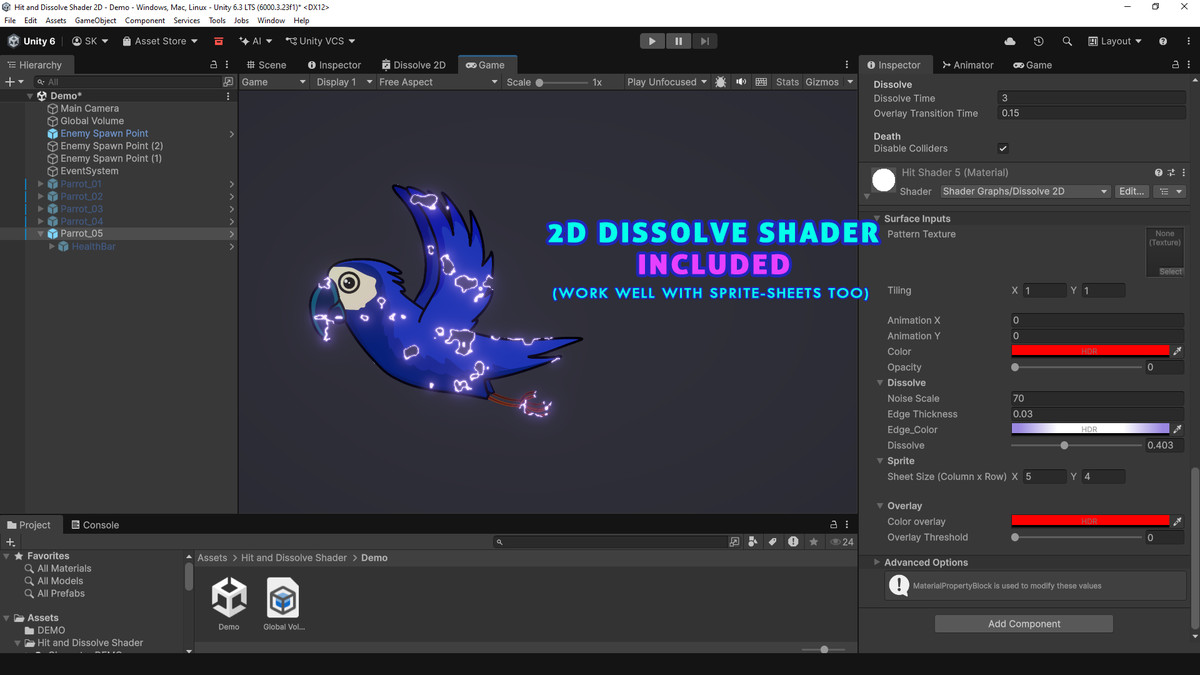The width and height of the screenshot is (1200, 675).
Task: Toggle Stats overlay in Game view
Action: [788, 82]
